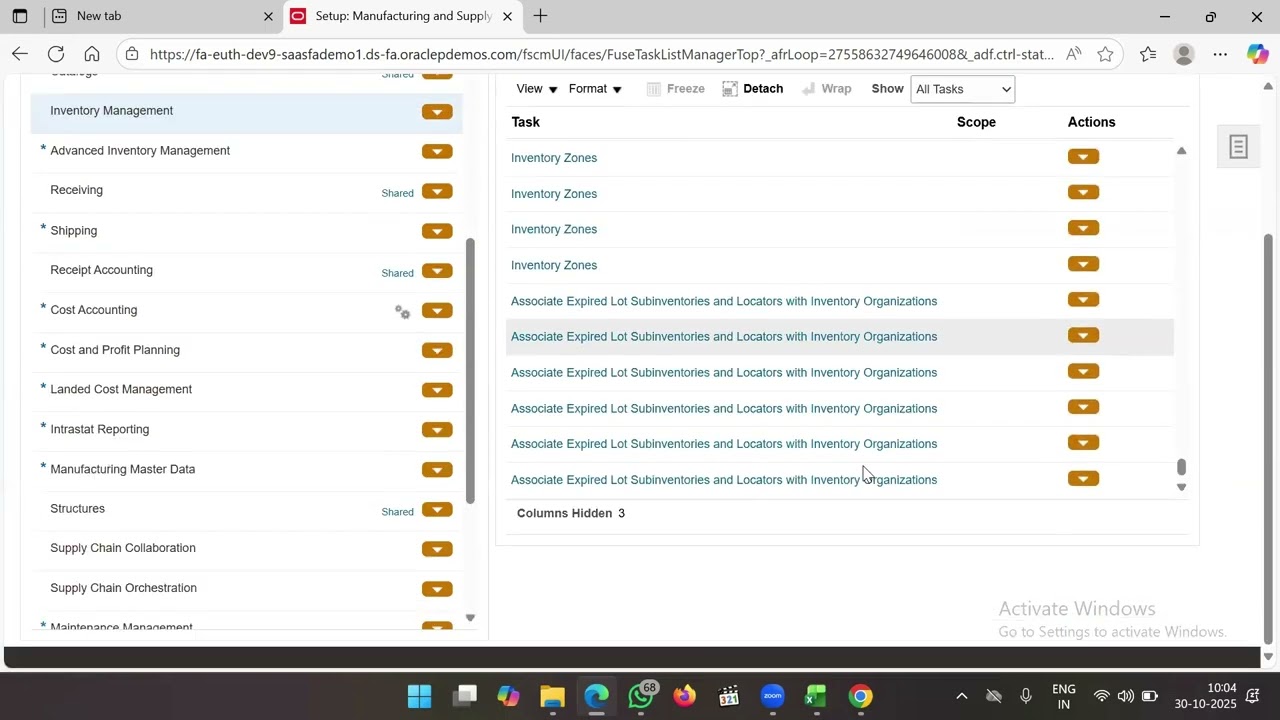This screenshot has width=1280, height=720.
Task: Open highlighted Associate Expired Lot Subinventories task
Action: click(724, 337)
